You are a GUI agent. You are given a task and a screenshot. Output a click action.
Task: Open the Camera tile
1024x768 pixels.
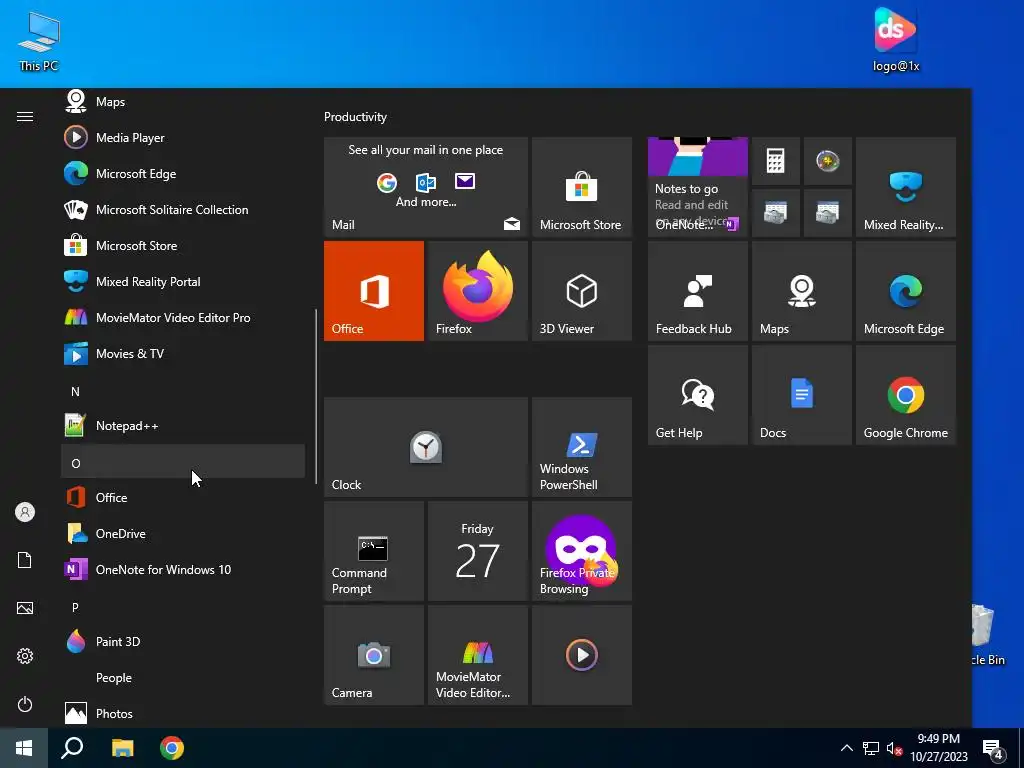click(x=374, y=655)
